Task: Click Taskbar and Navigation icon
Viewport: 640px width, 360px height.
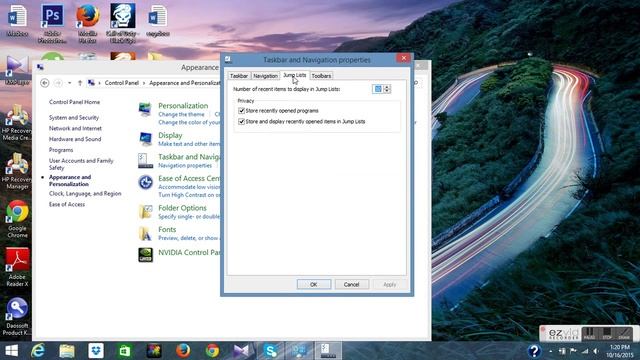Action: click(x=145, y=160)
